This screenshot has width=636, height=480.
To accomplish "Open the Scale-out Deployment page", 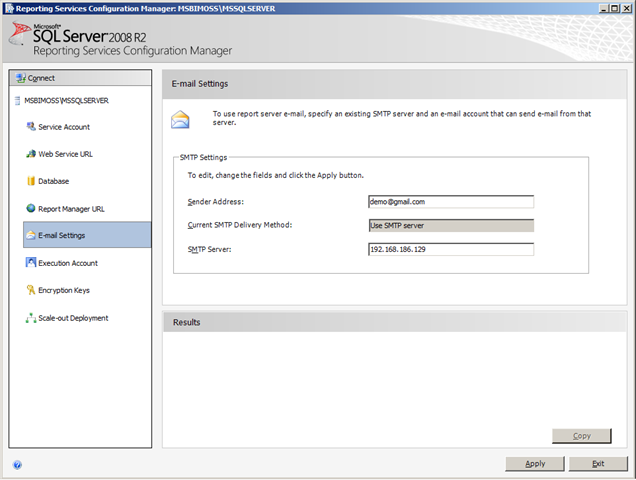I will point(73,318).
